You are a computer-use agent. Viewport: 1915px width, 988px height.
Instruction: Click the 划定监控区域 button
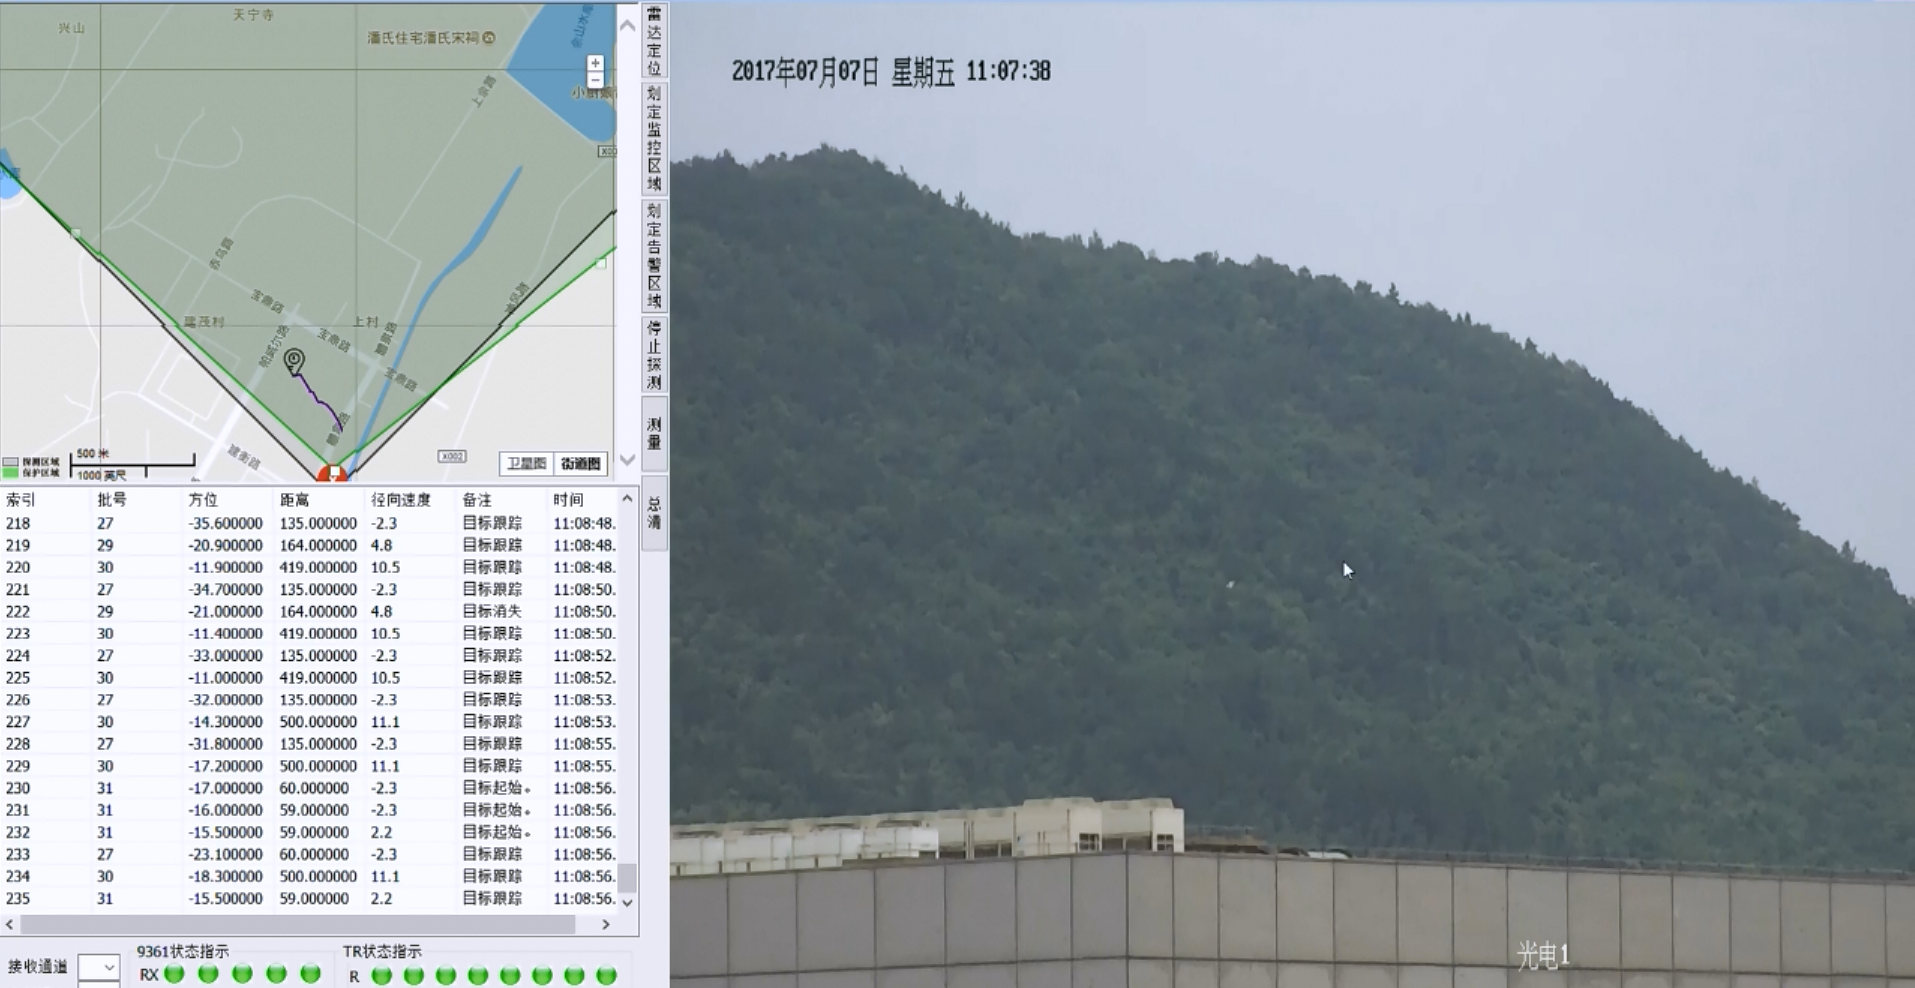(654, 138)
